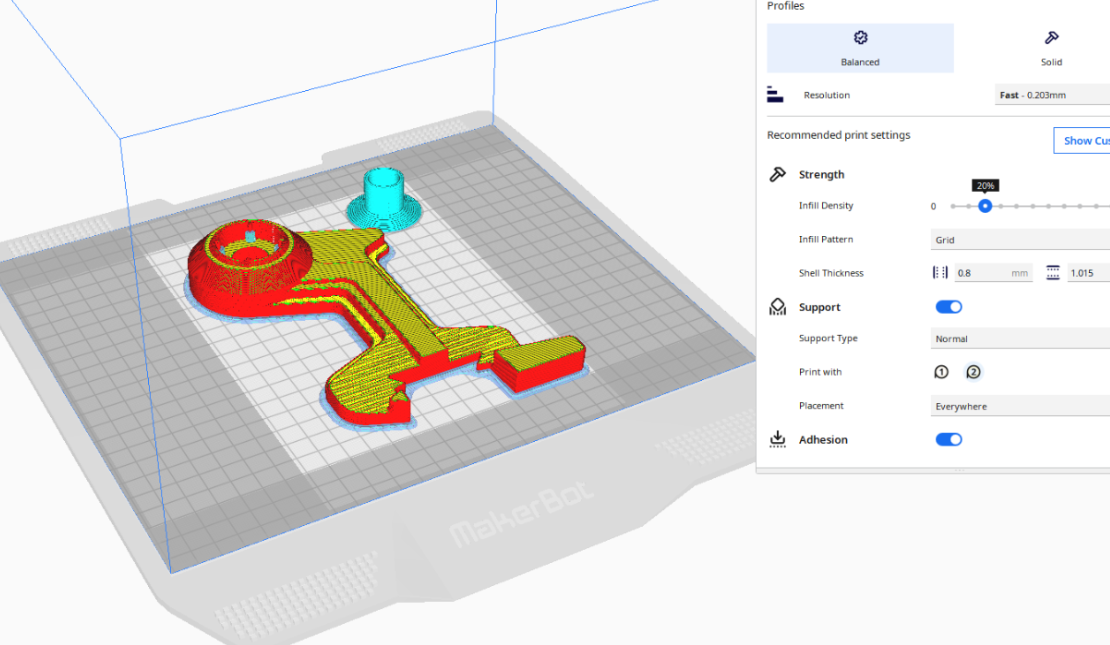Choose extruder 2 for Print with
The image size is (1110, 645).
coord(973,372)
